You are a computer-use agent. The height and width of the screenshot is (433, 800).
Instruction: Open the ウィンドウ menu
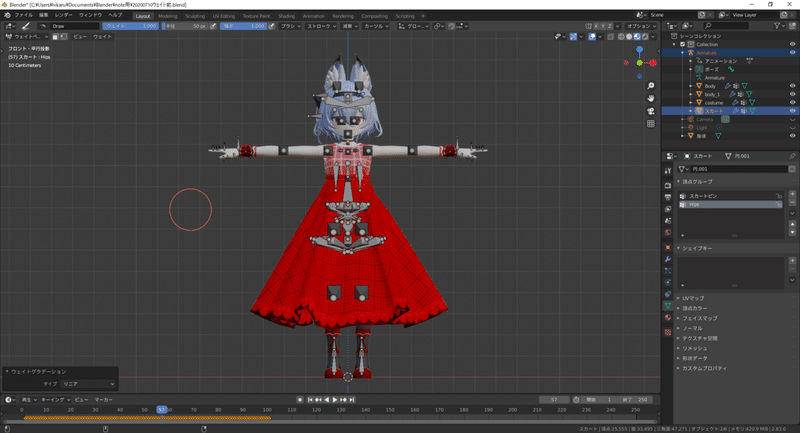90,15
